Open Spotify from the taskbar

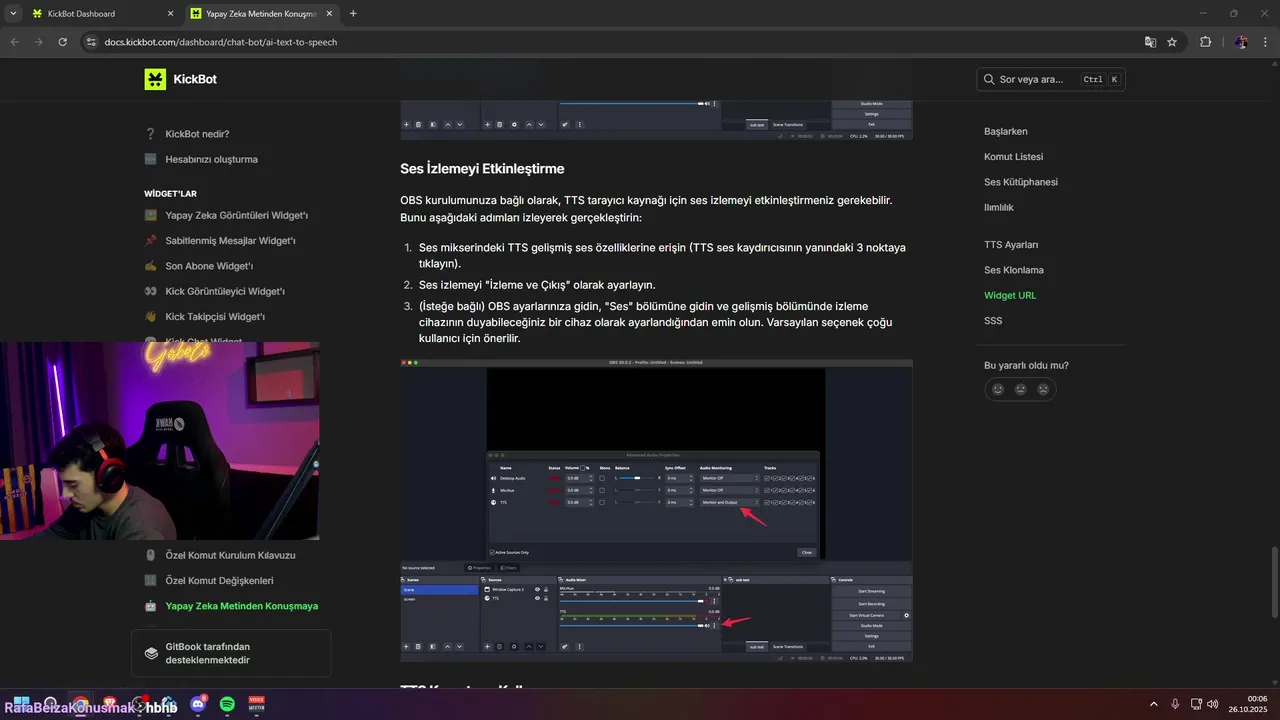[227, 704]
